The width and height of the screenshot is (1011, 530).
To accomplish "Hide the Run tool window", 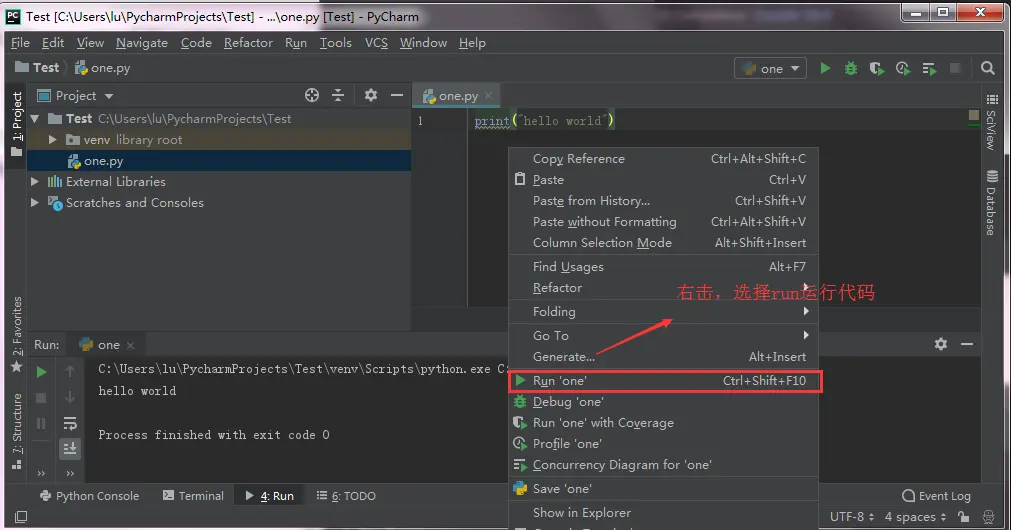I will 967,344.
